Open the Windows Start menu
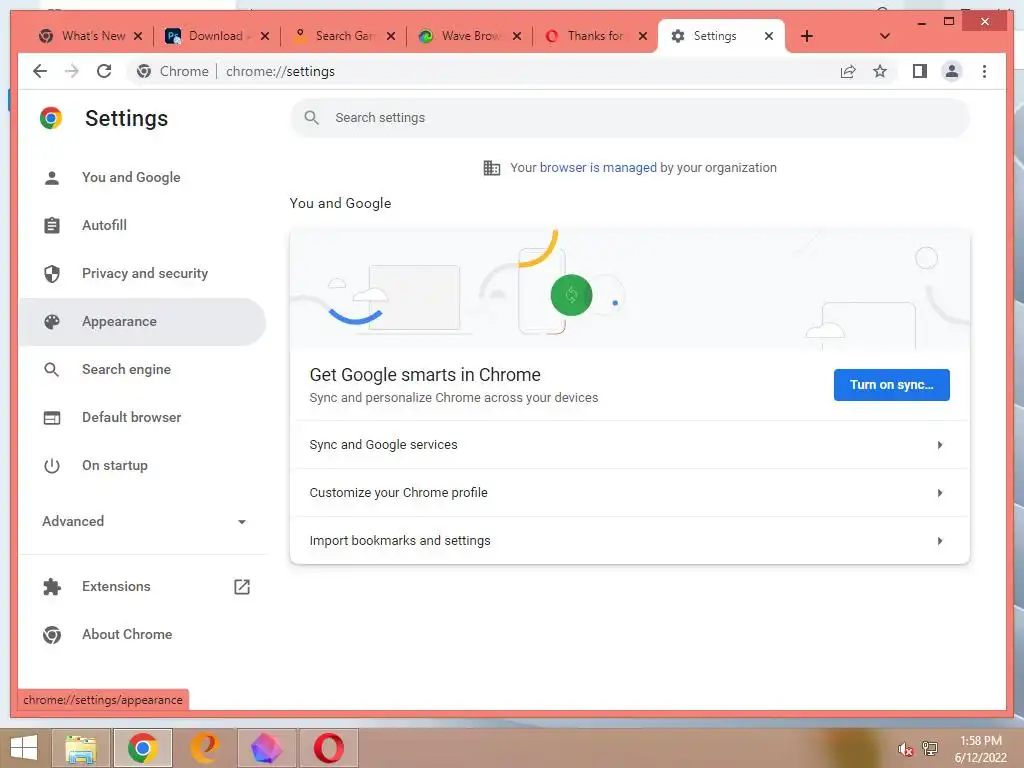Viewport: 1024px width, 768px height. (x=24, y=748)
